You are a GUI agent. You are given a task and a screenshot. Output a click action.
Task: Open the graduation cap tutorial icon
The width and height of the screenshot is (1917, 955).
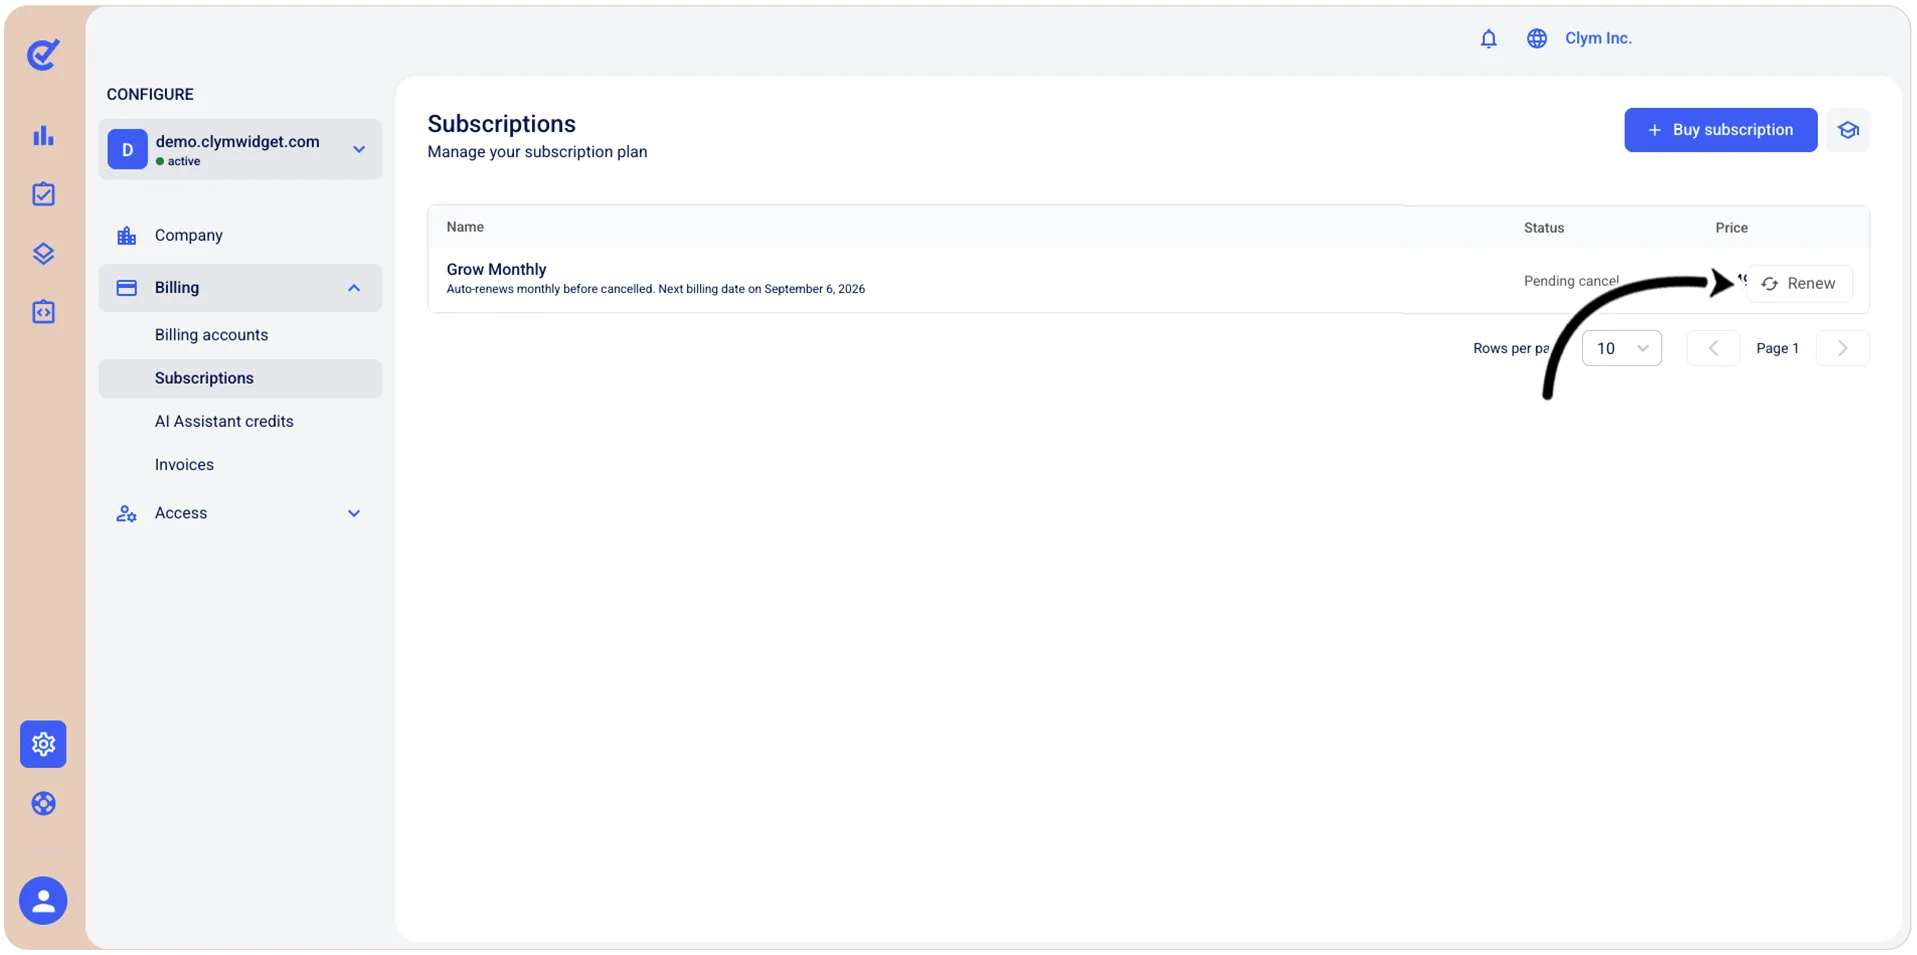point(1848,130)
